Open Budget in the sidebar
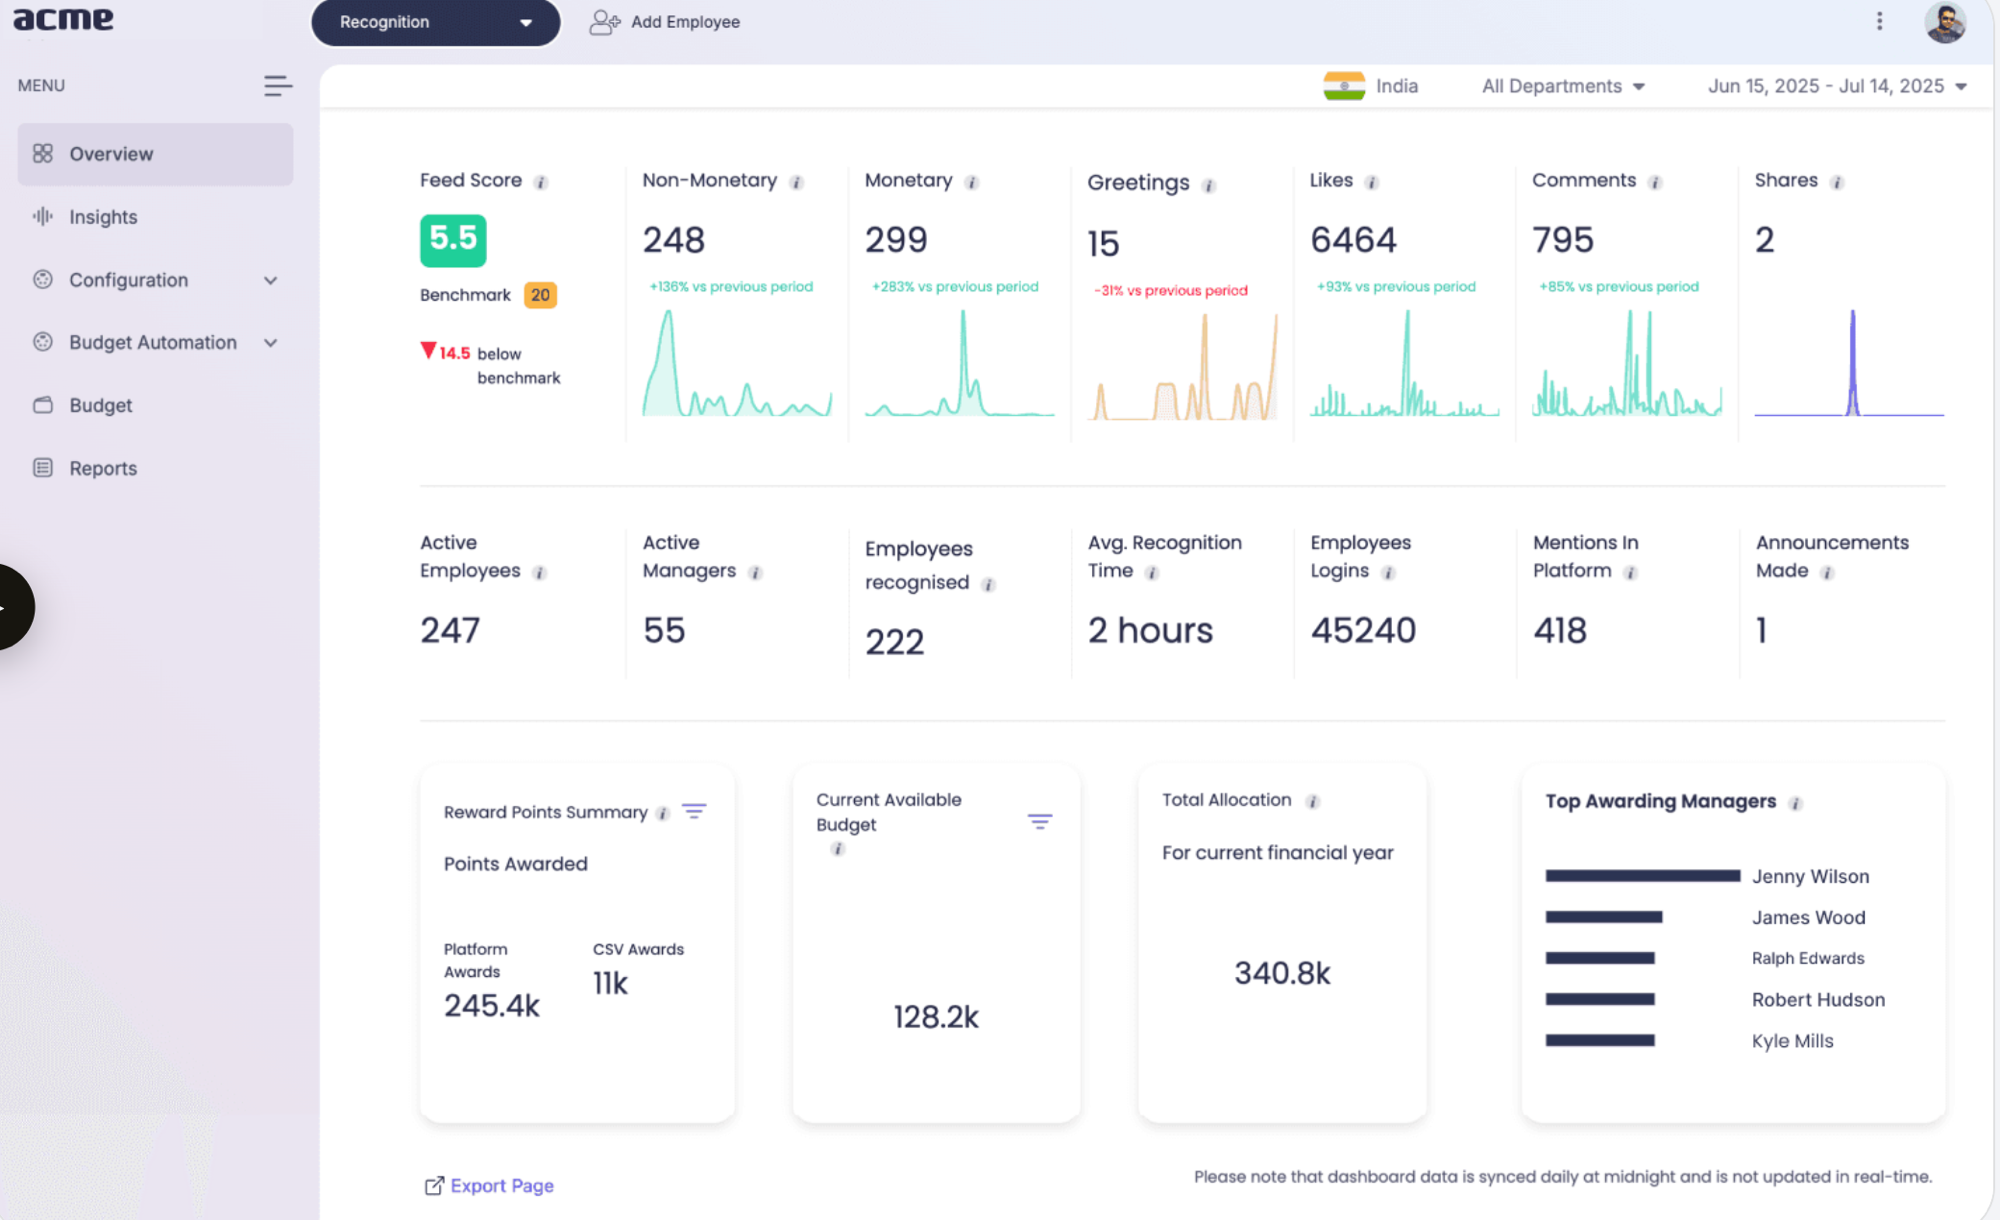Screen dimensions: 2000x1220 [155, 405]
